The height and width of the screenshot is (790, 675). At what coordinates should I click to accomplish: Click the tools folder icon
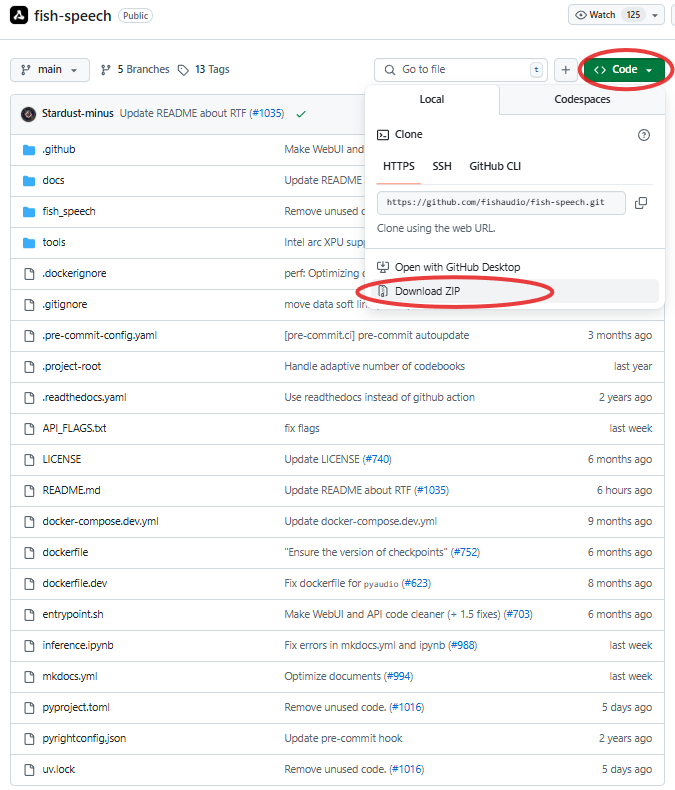[29, 243]
